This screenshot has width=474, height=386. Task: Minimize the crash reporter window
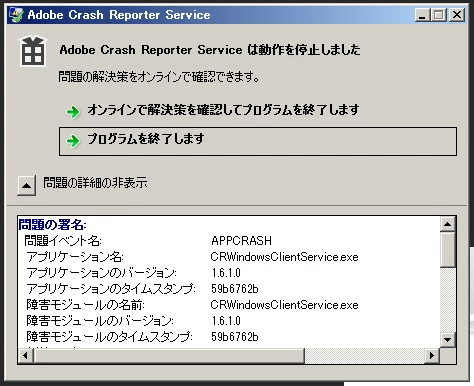tap(422, 15)
